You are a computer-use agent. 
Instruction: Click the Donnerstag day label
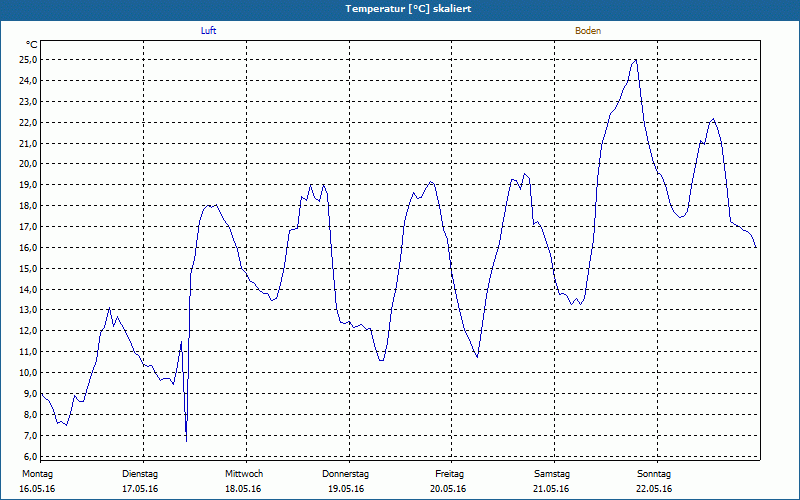(345, 474)
